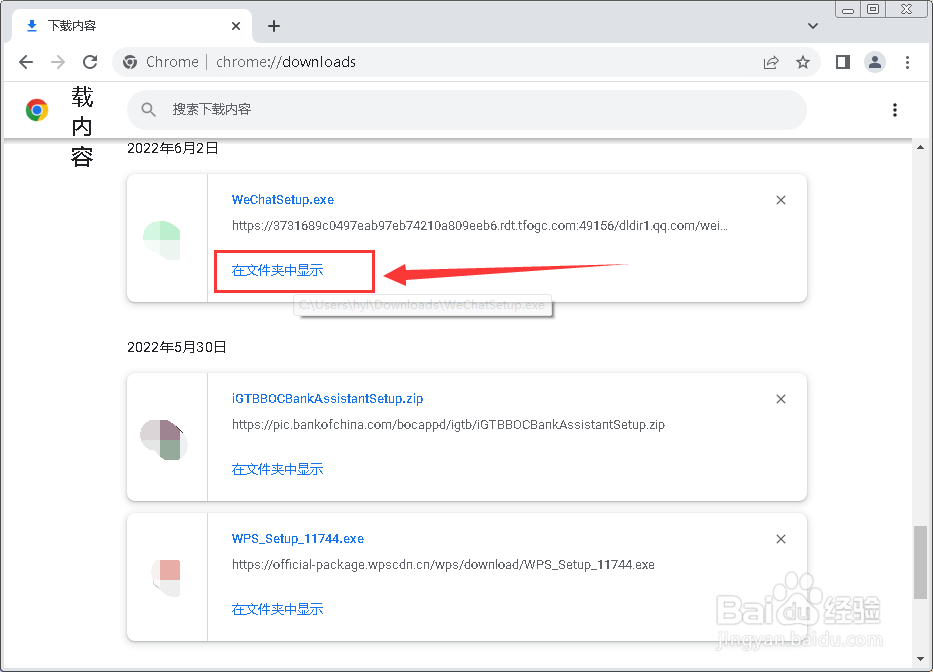The height and width of the screenshot is (672, 933).
Task: Open the WeChatSetup.exe file link
Action: click(x=283, y=200)
